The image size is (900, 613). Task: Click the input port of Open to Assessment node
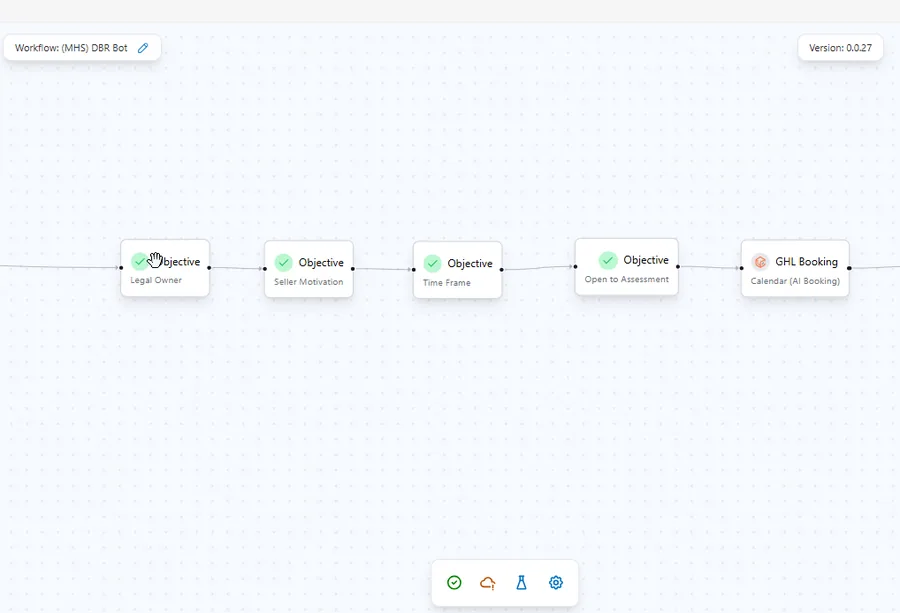coord(575,266)
